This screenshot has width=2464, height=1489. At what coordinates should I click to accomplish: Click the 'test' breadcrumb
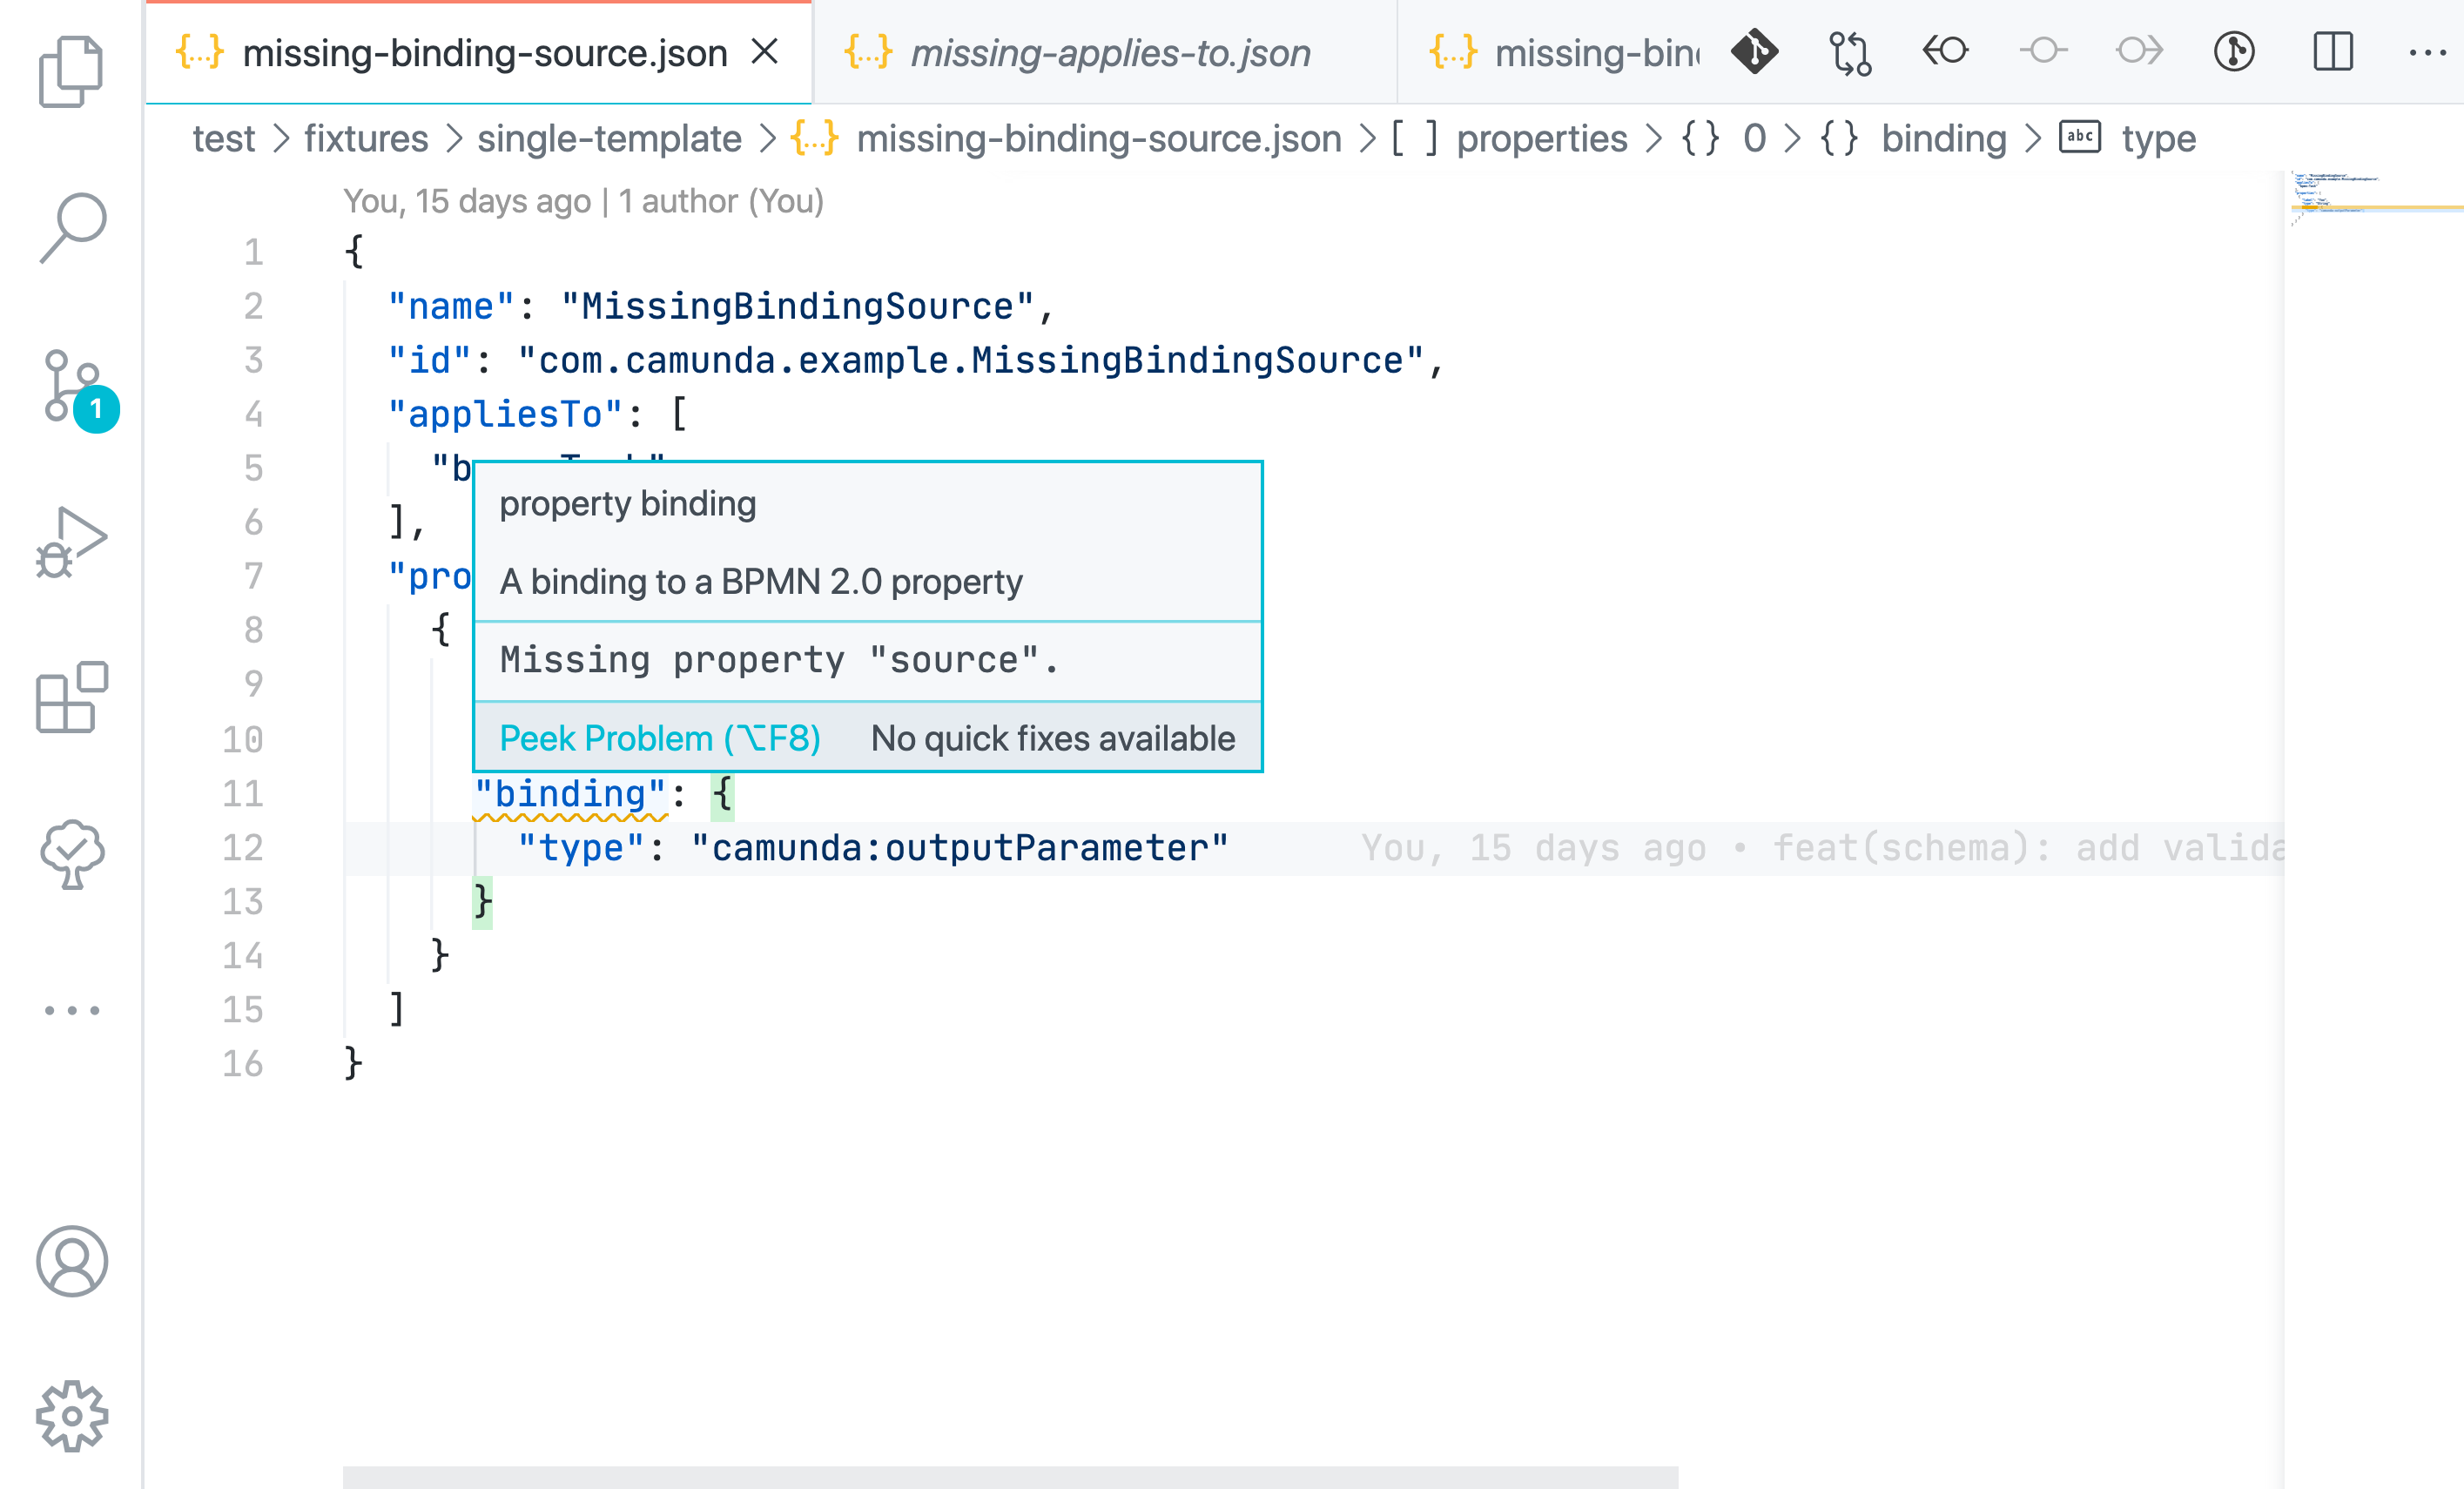coord(224,138)
